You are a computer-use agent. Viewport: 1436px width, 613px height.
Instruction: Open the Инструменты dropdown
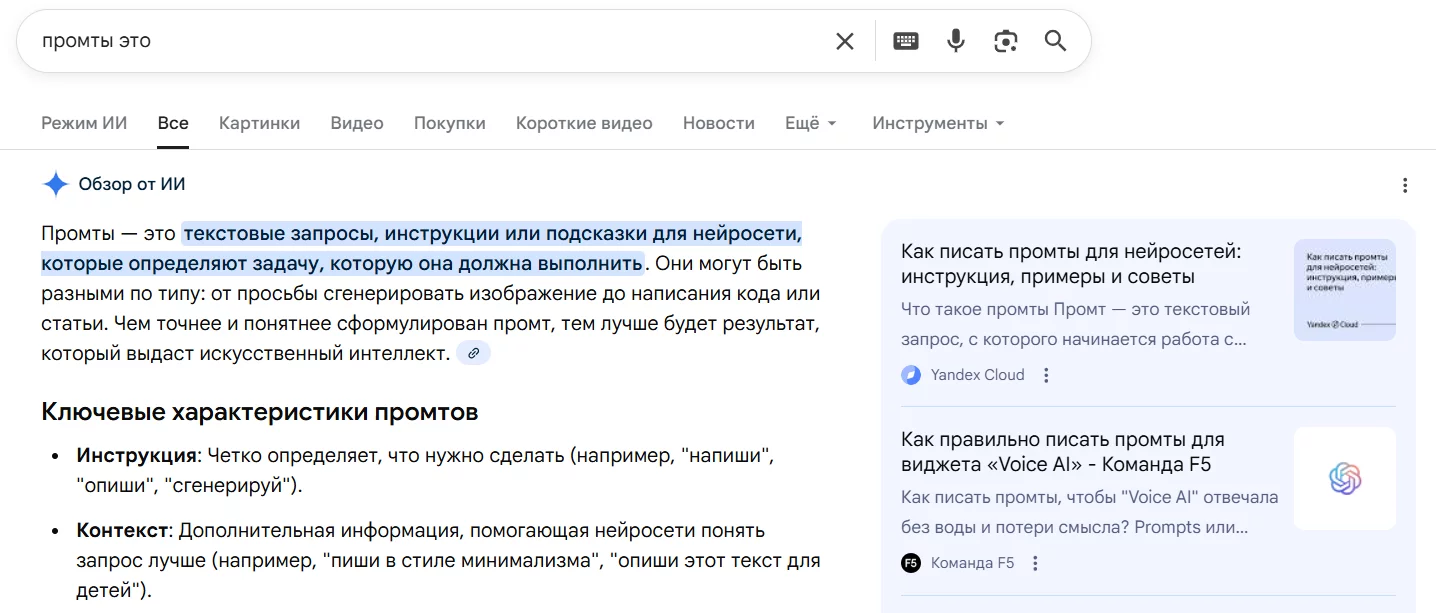[x=936, y=122]
